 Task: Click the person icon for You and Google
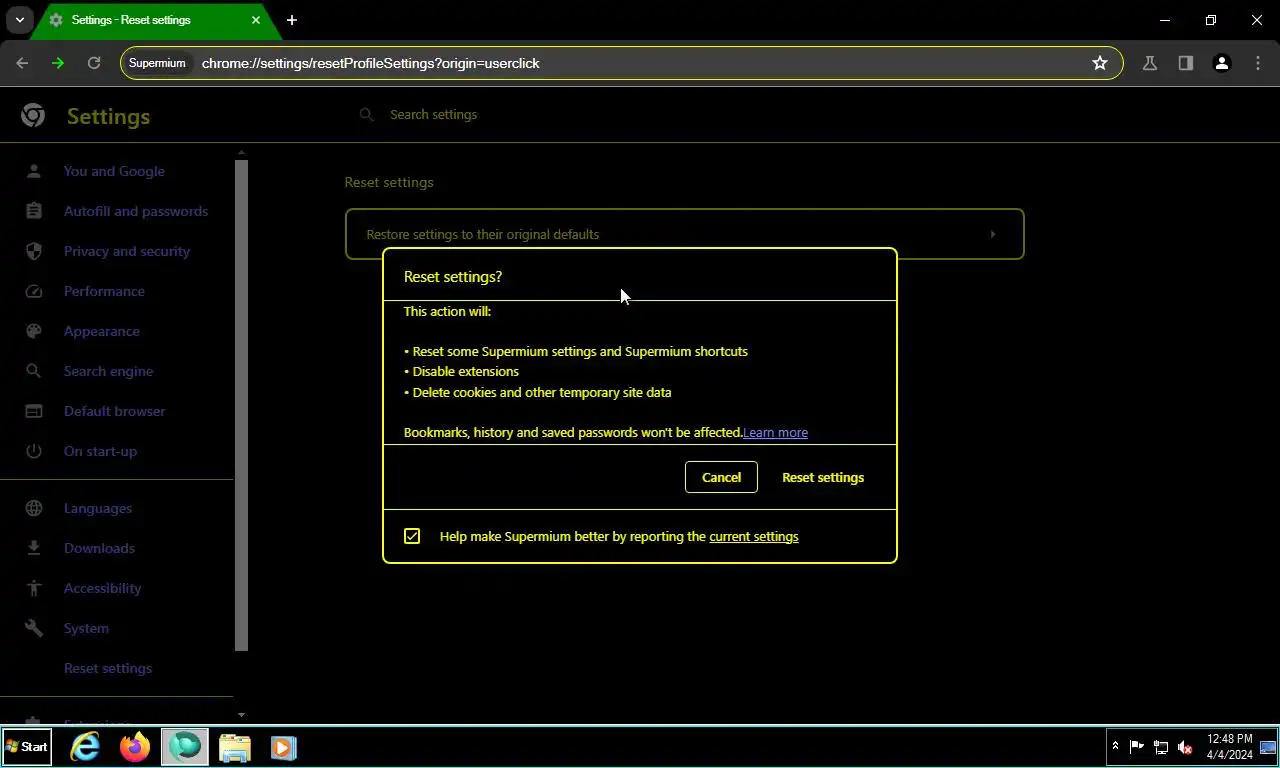tap(34, 171)
